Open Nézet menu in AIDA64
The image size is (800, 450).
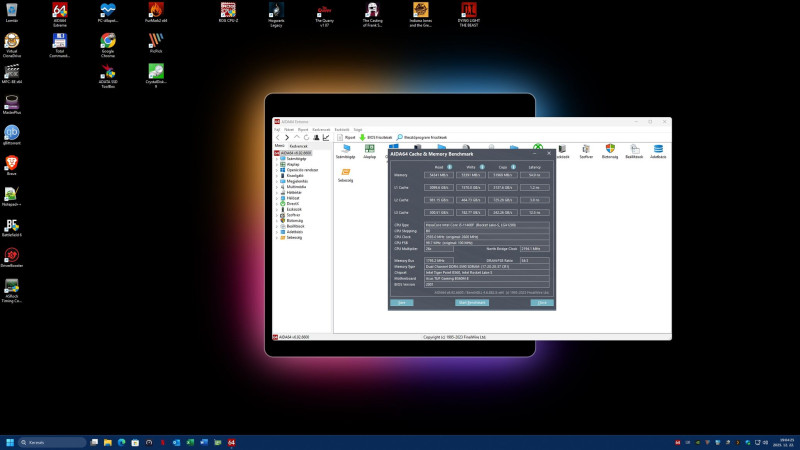[289, 130]
